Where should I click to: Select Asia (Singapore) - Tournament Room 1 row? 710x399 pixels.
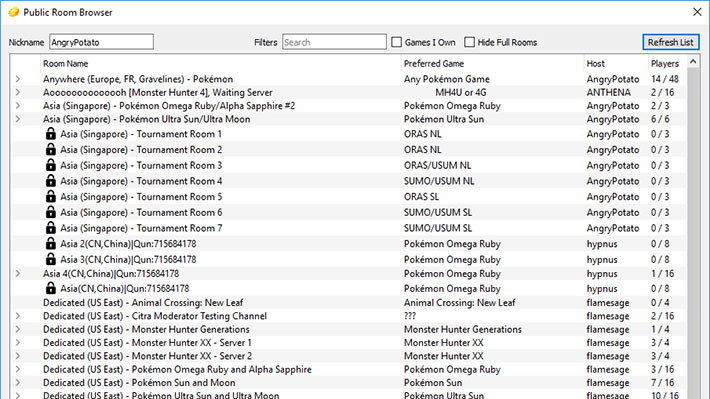tap(348, 134)
